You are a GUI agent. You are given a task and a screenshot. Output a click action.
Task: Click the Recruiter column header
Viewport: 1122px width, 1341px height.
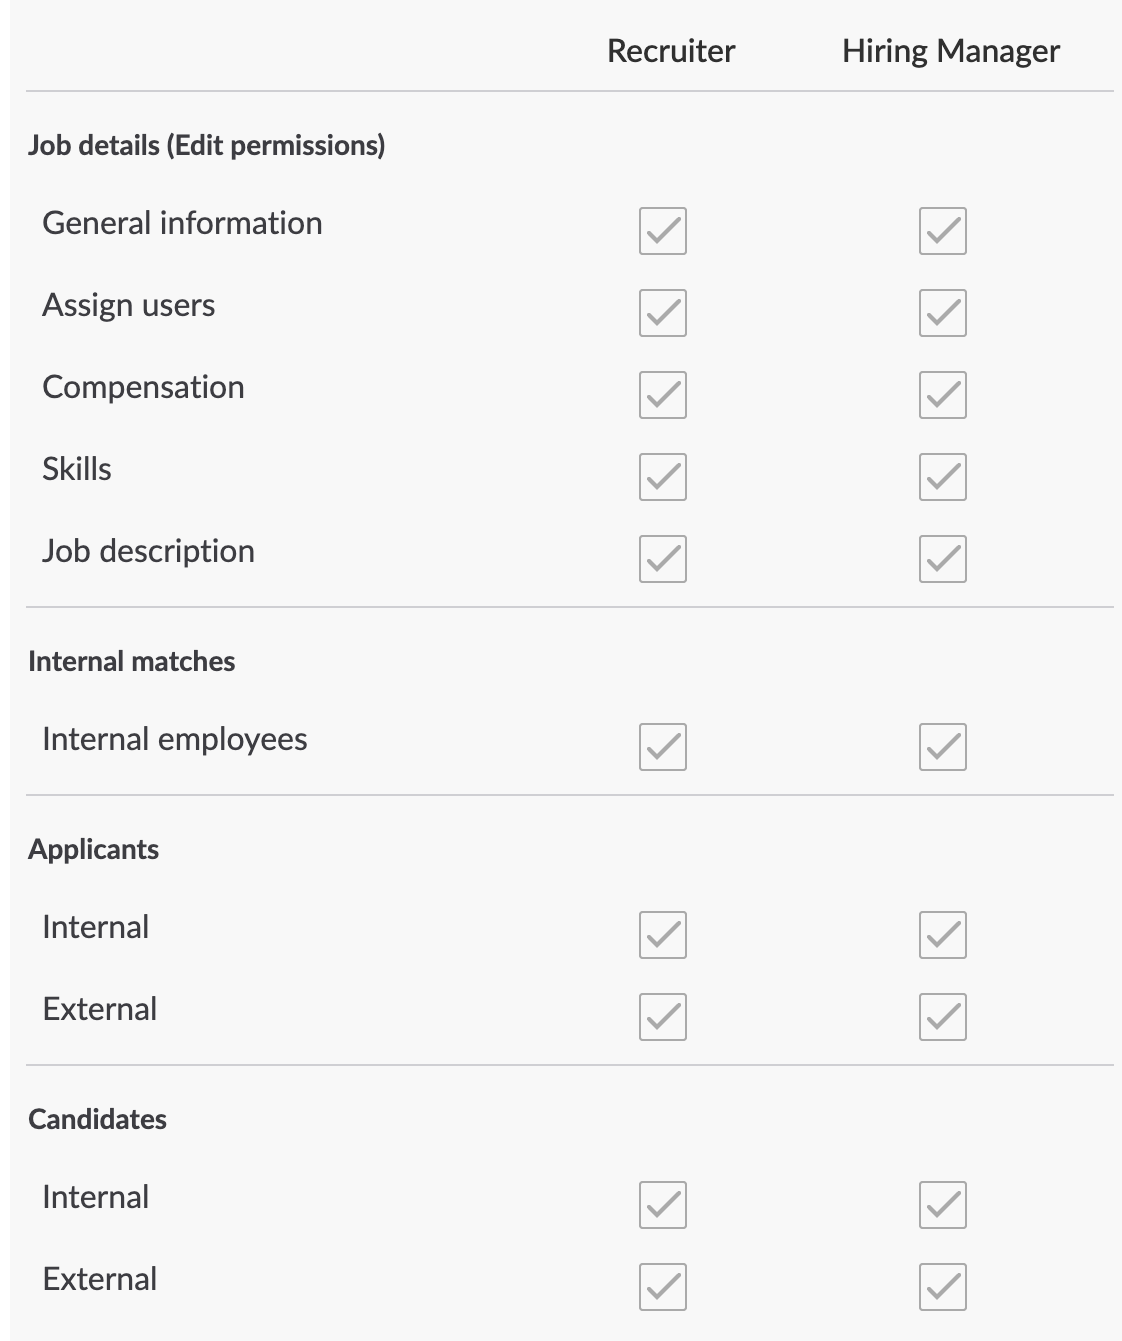(671, 51)
